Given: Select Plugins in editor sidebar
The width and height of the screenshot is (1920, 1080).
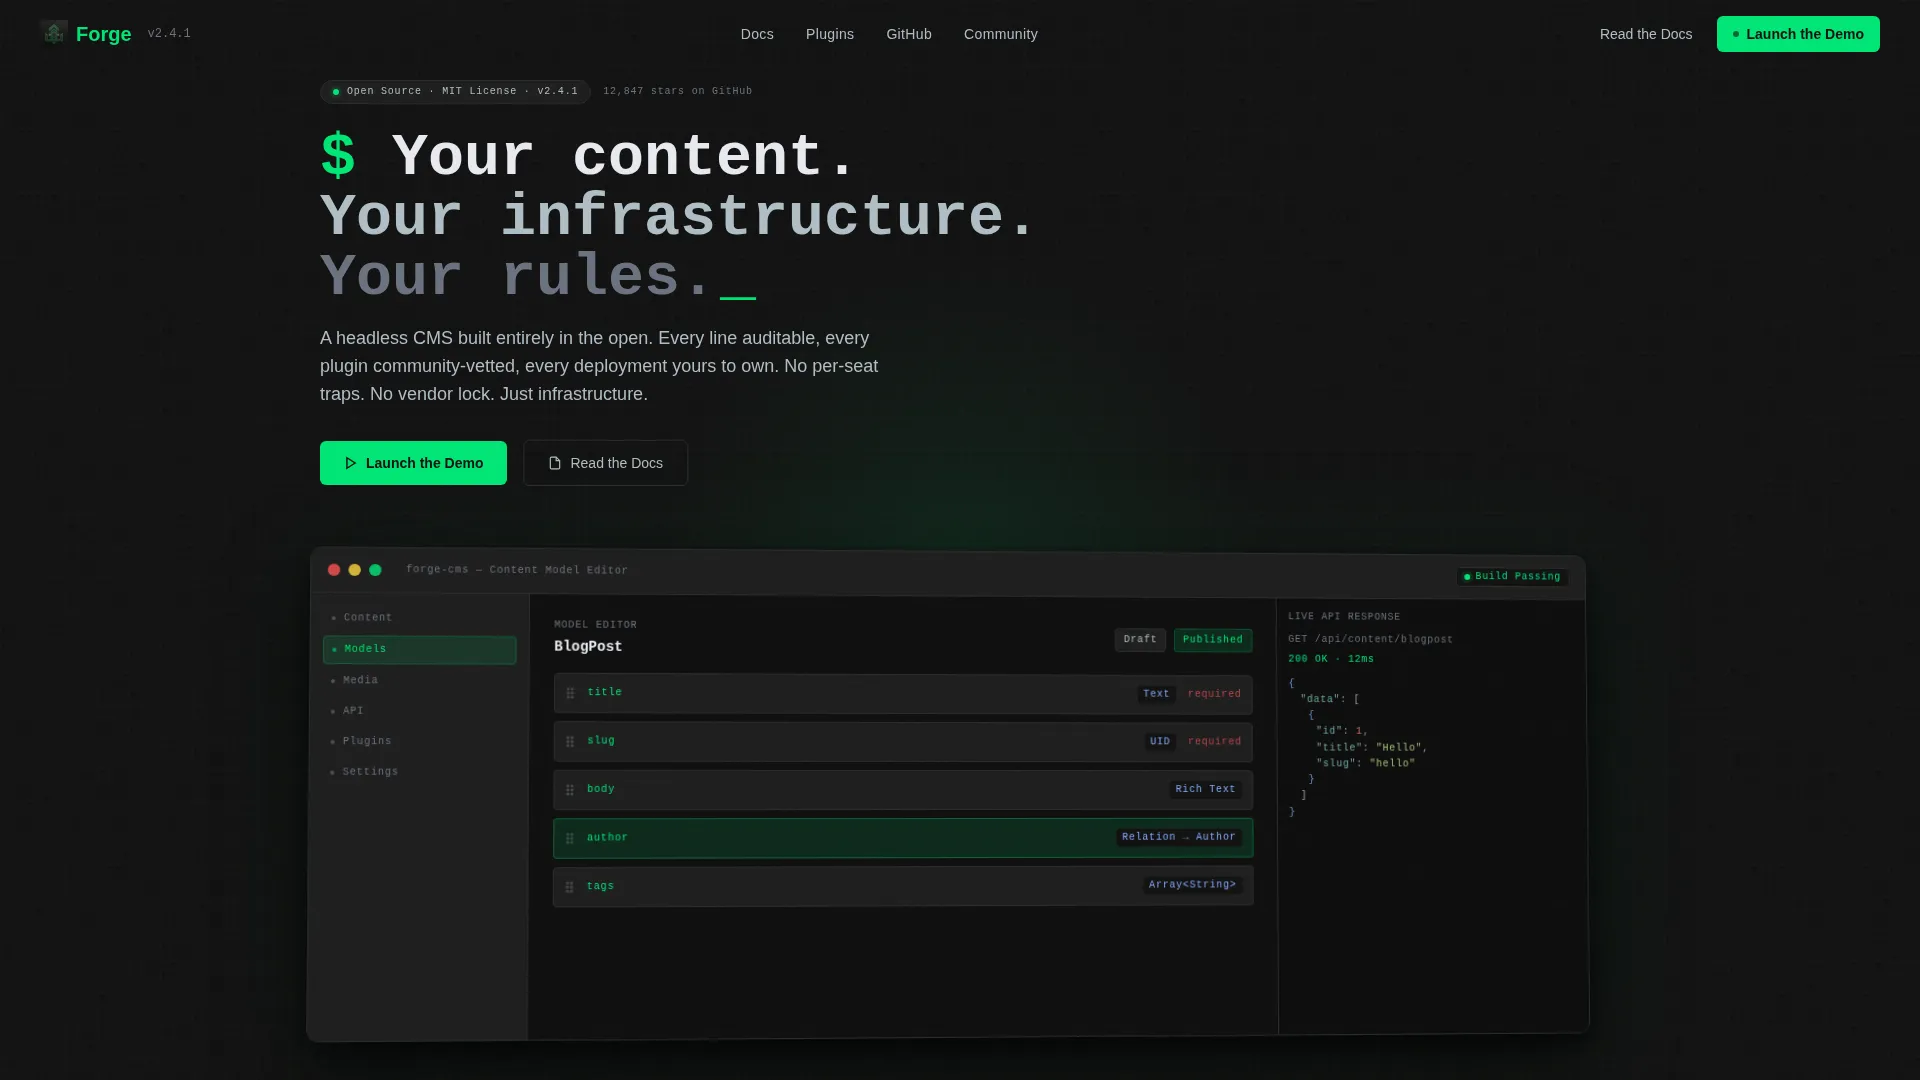Looking at the screenshot, I should (x=420, y=741).
